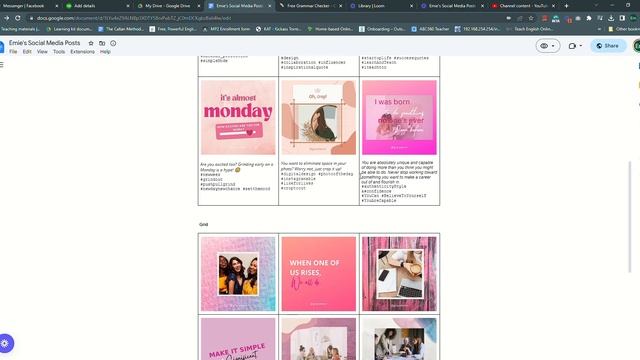This screenshot has width=640, height=360.
Task: Open the Google account avatar in Docs
Action: tap(637, 46)
